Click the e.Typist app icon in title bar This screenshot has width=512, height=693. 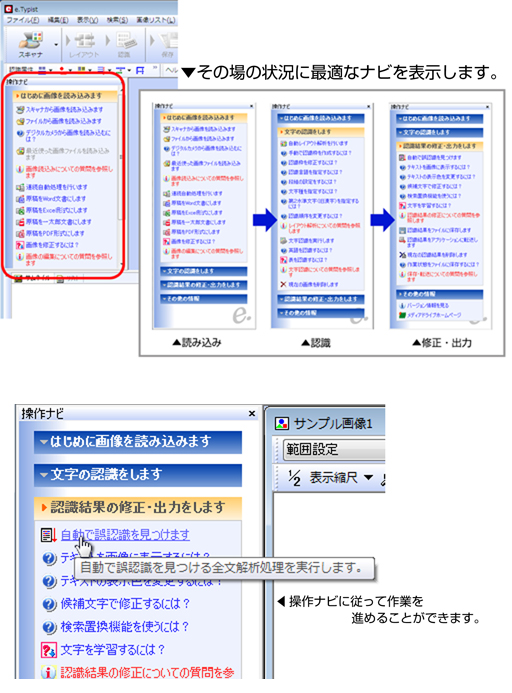(x=8, y=8)
